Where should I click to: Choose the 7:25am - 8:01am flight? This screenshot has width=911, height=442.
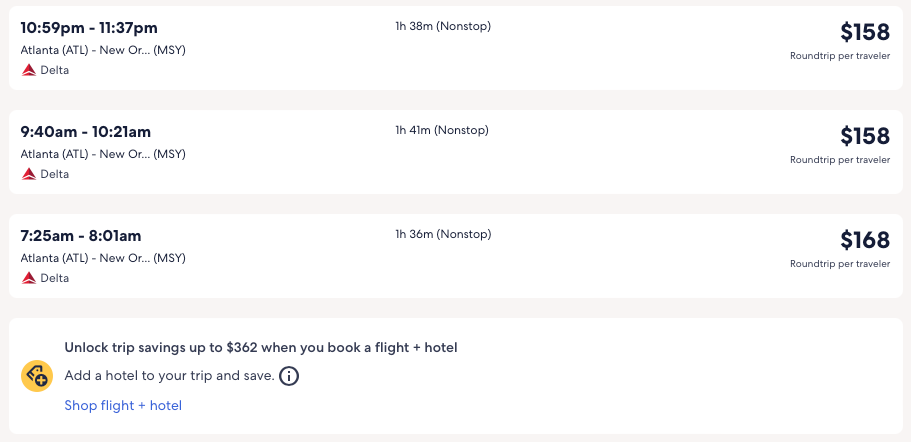click(x=81, y=236)
